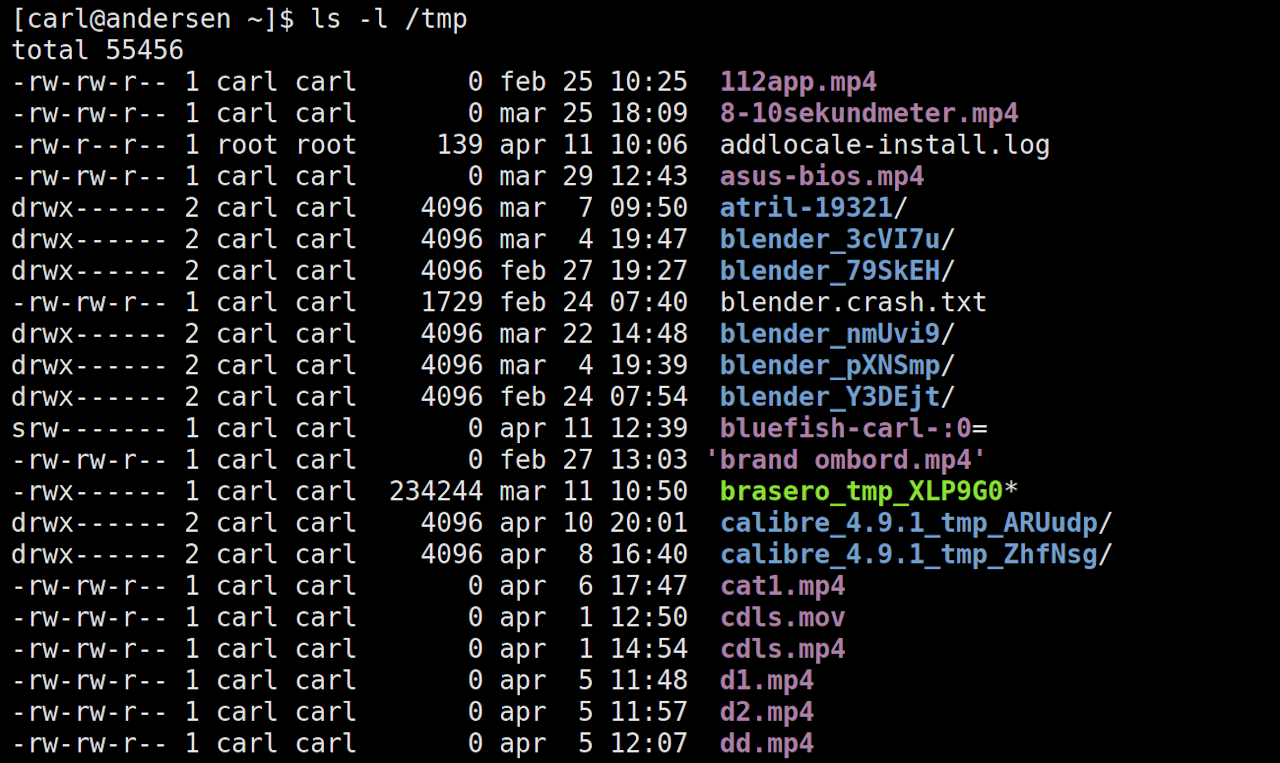Click the dd.mp4 filename
This screenshot has height=763, width=1280.
pos(766,743)
